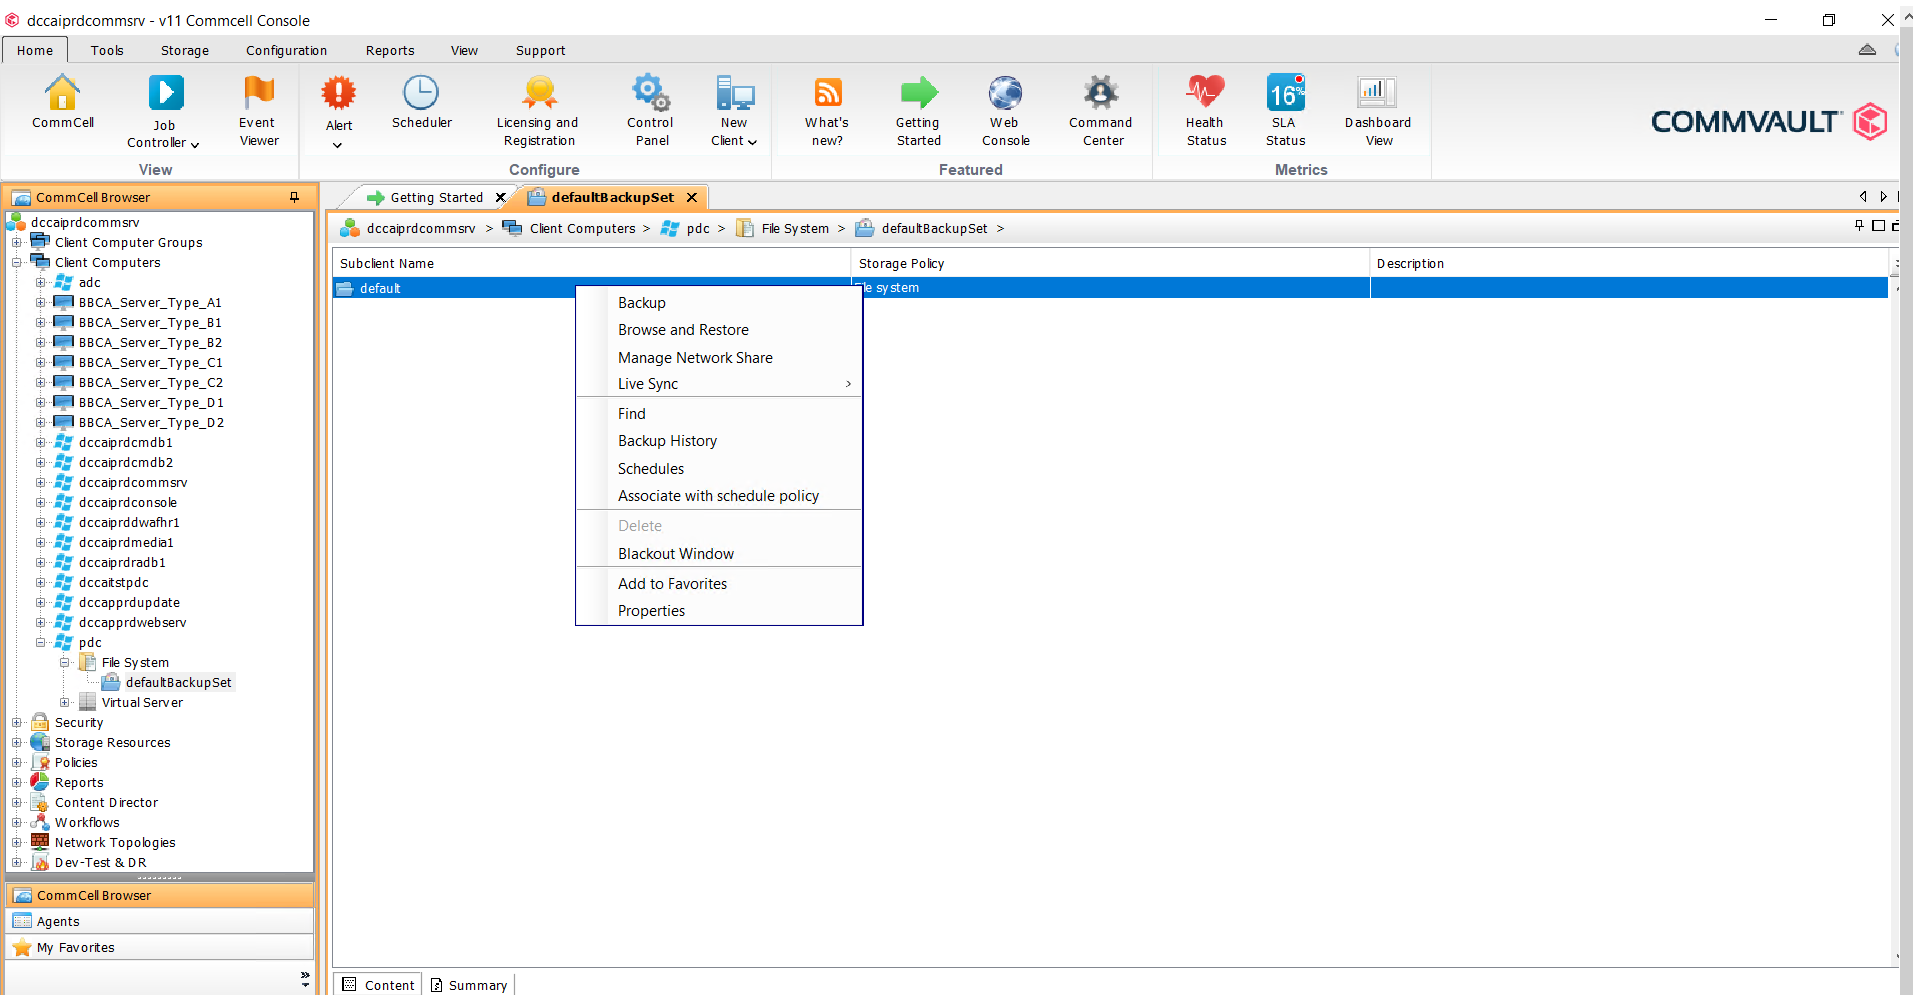
Task: Open the Live Sync submenu arrow
Action: tap(848, 384)
